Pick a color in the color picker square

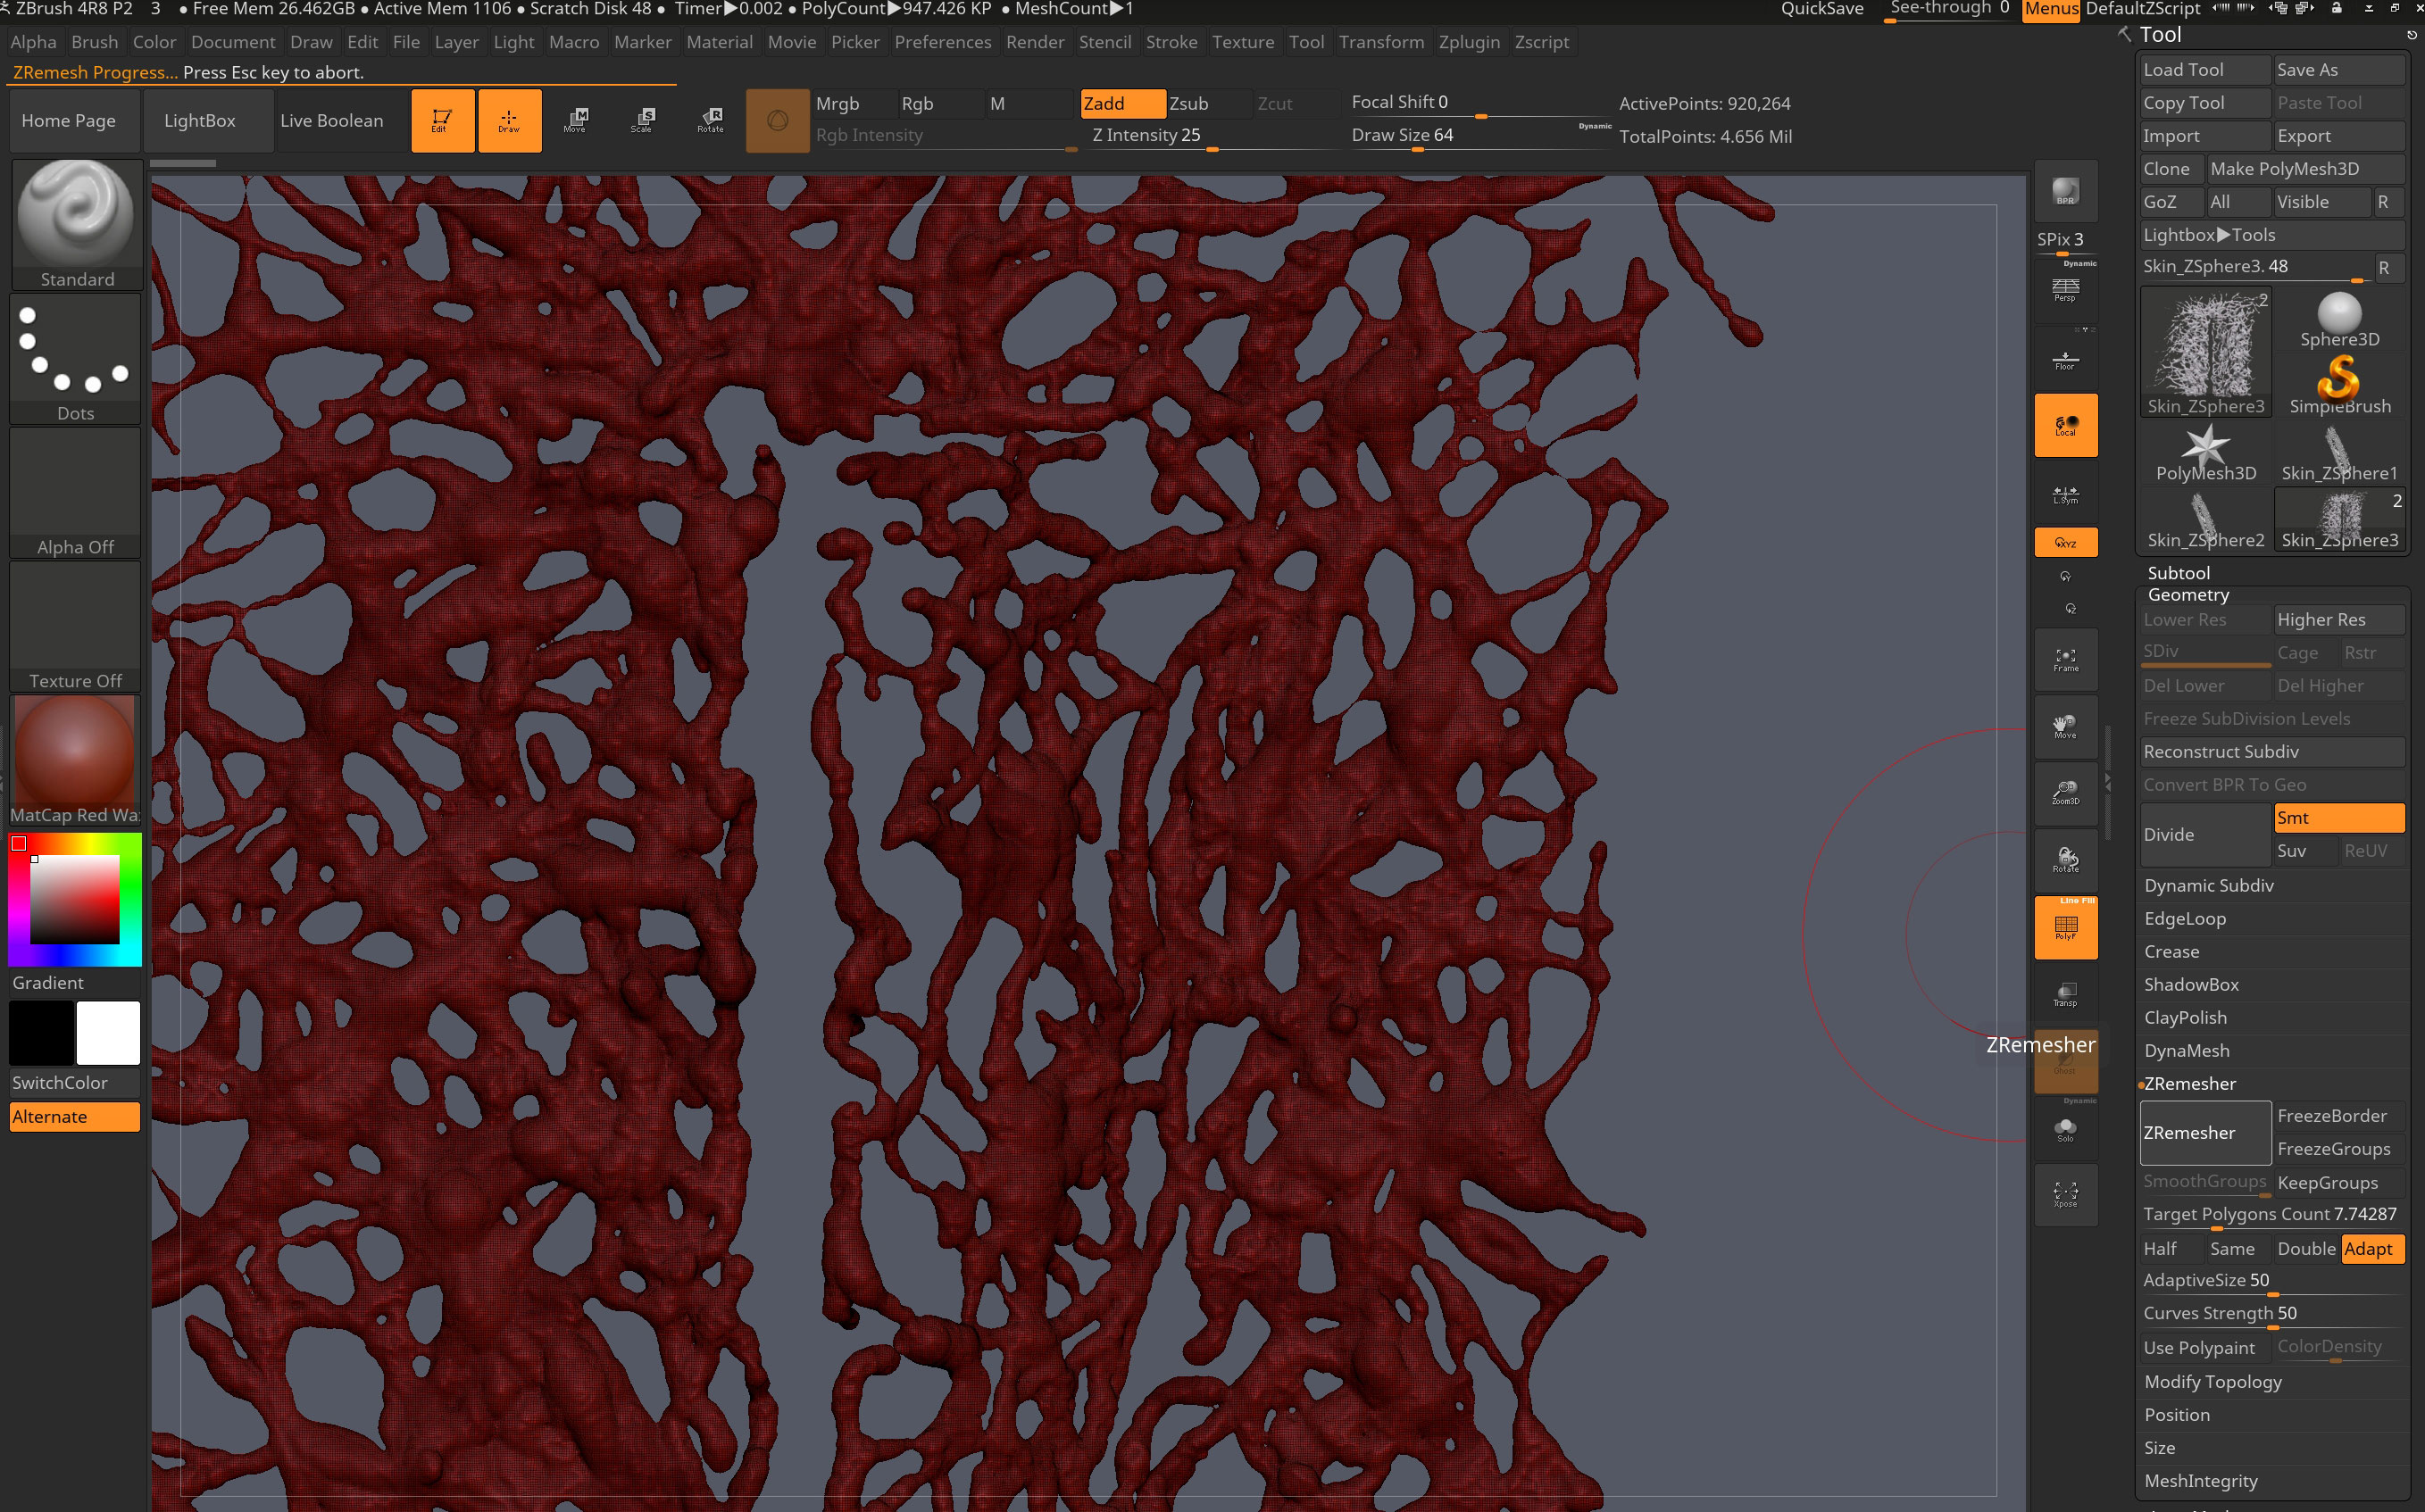[x=75, y=900]
